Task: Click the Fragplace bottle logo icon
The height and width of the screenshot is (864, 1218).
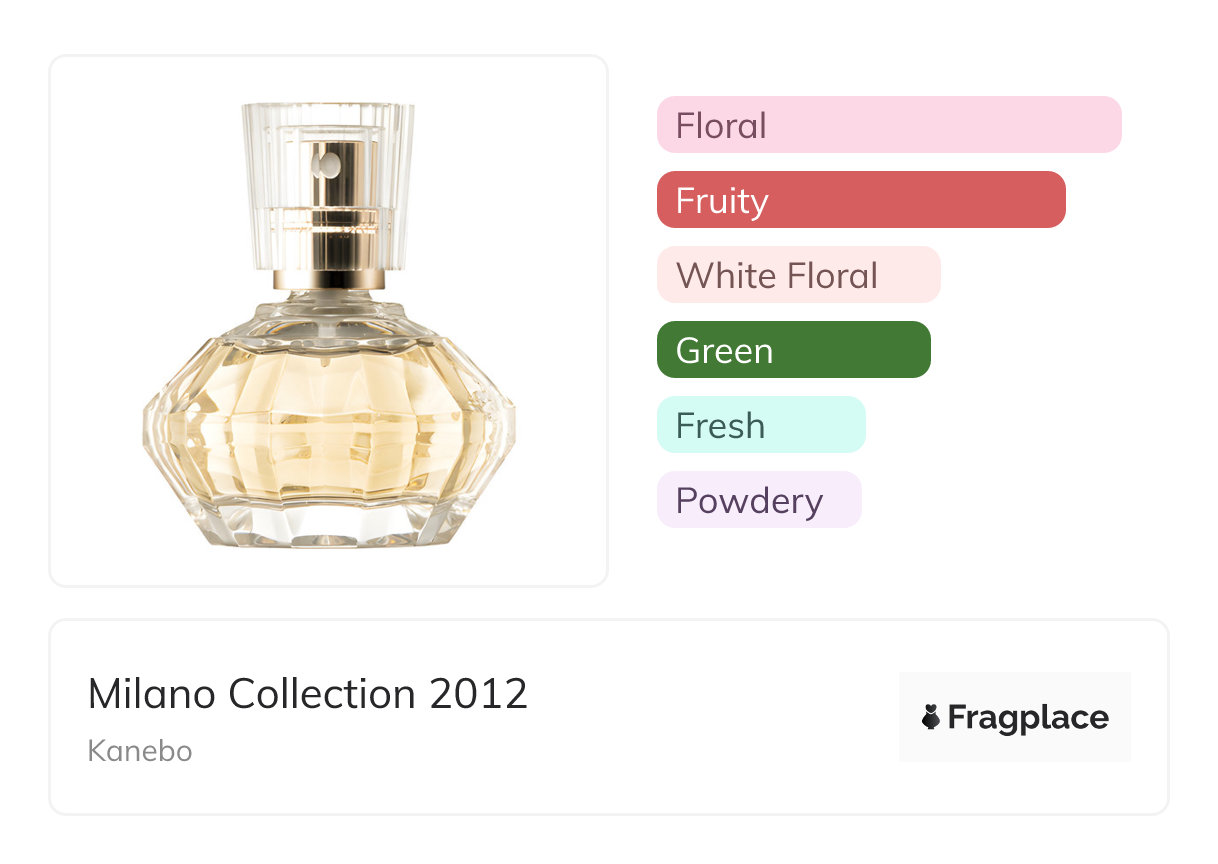Action: click(931, 717)
